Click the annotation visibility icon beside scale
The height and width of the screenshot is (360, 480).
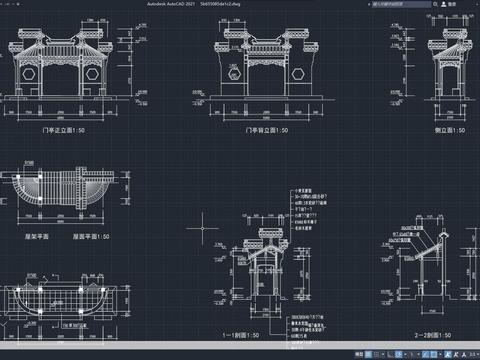coord(464,354)
